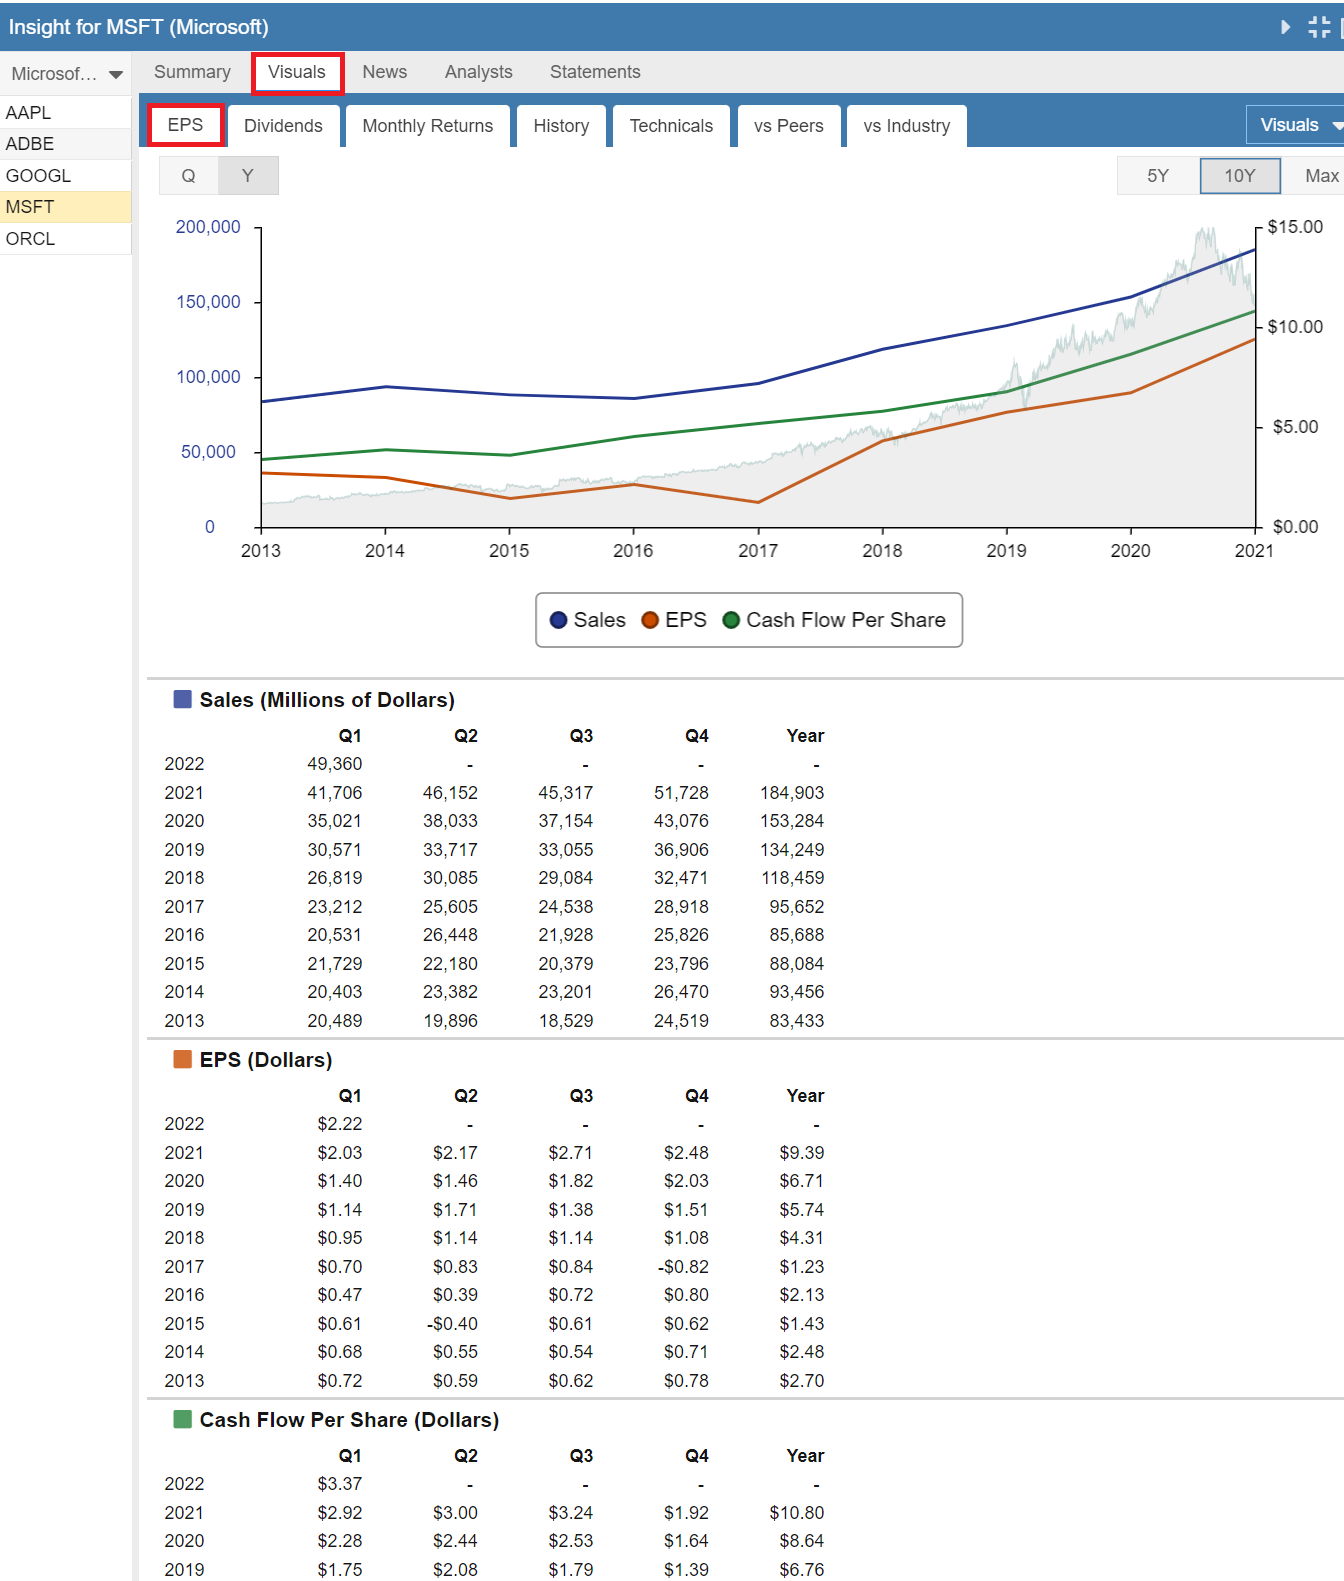Click 2021 yearly EPS value $9.39

tap(802, 1153)
